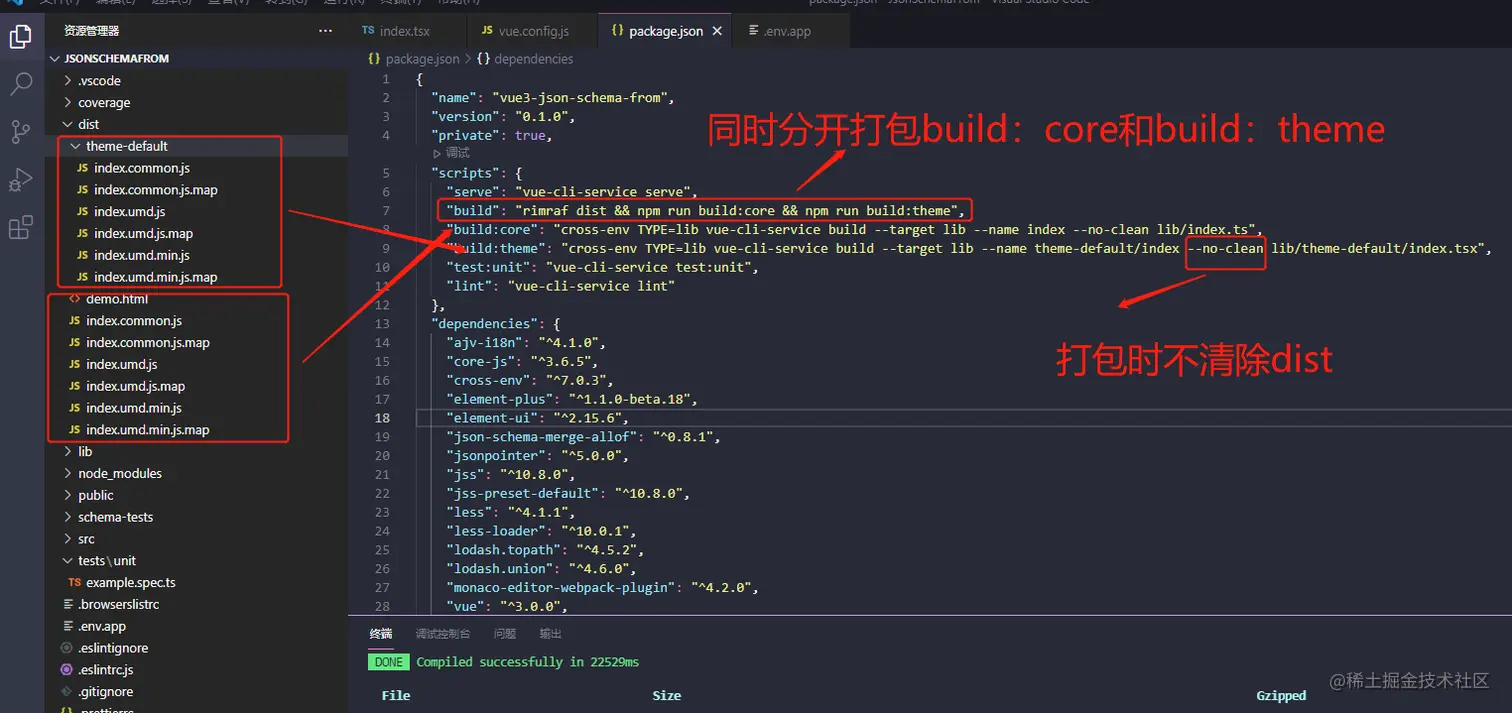Open the Source Control view
The height and width of the screenshot is (713, 1512).
(x=21, y=132)
